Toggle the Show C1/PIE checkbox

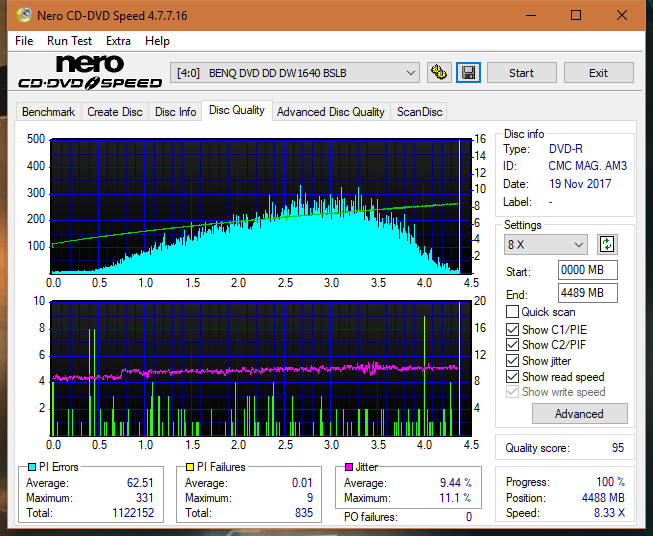coord(512,329)
